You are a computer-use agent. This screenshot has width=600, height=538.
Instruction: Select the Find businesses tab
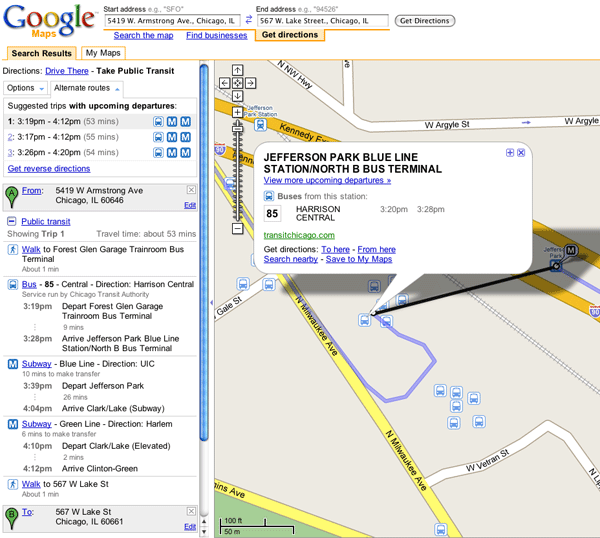217,35
